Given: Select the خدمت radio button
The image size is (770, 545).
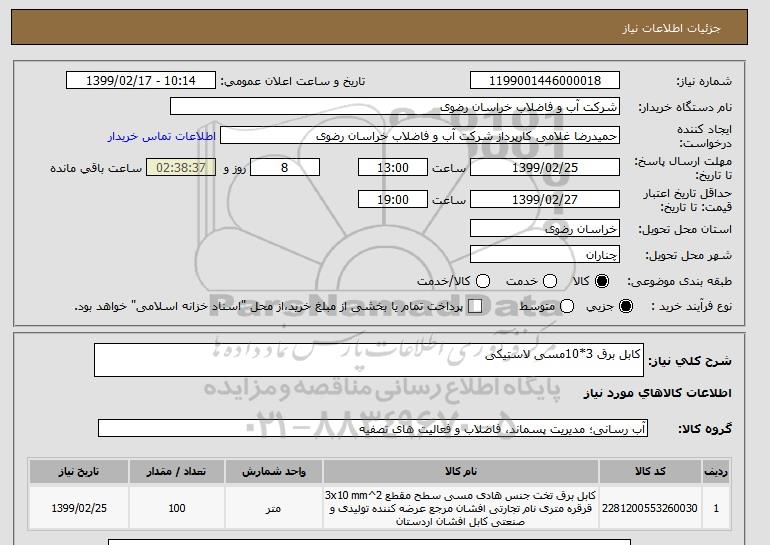Looking at the screenshot, I should [x=550, y=281].
